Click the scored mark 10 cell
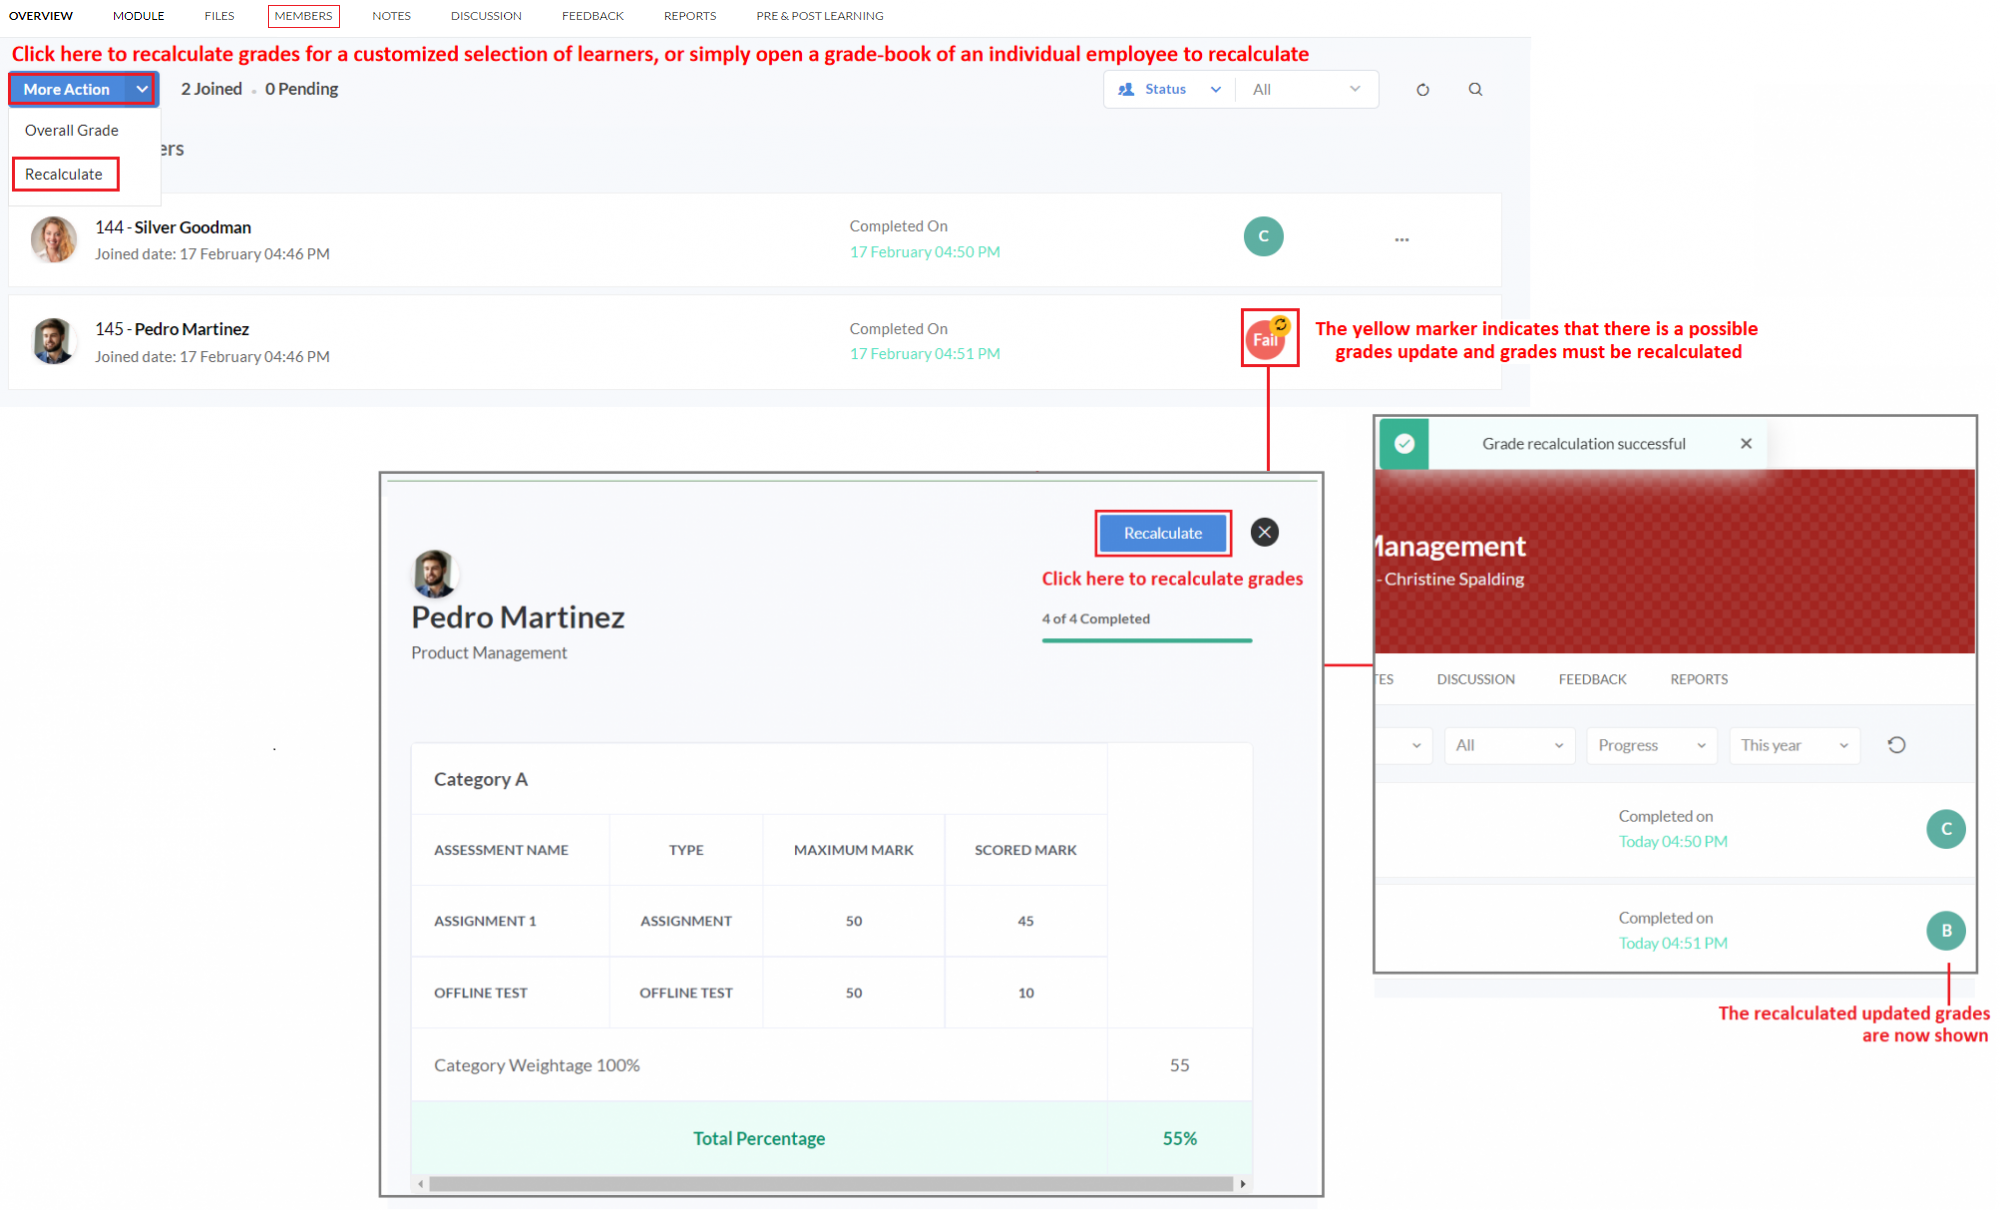The height and width of the screenshot is (1210, 2000). [x=1026, y=993]
